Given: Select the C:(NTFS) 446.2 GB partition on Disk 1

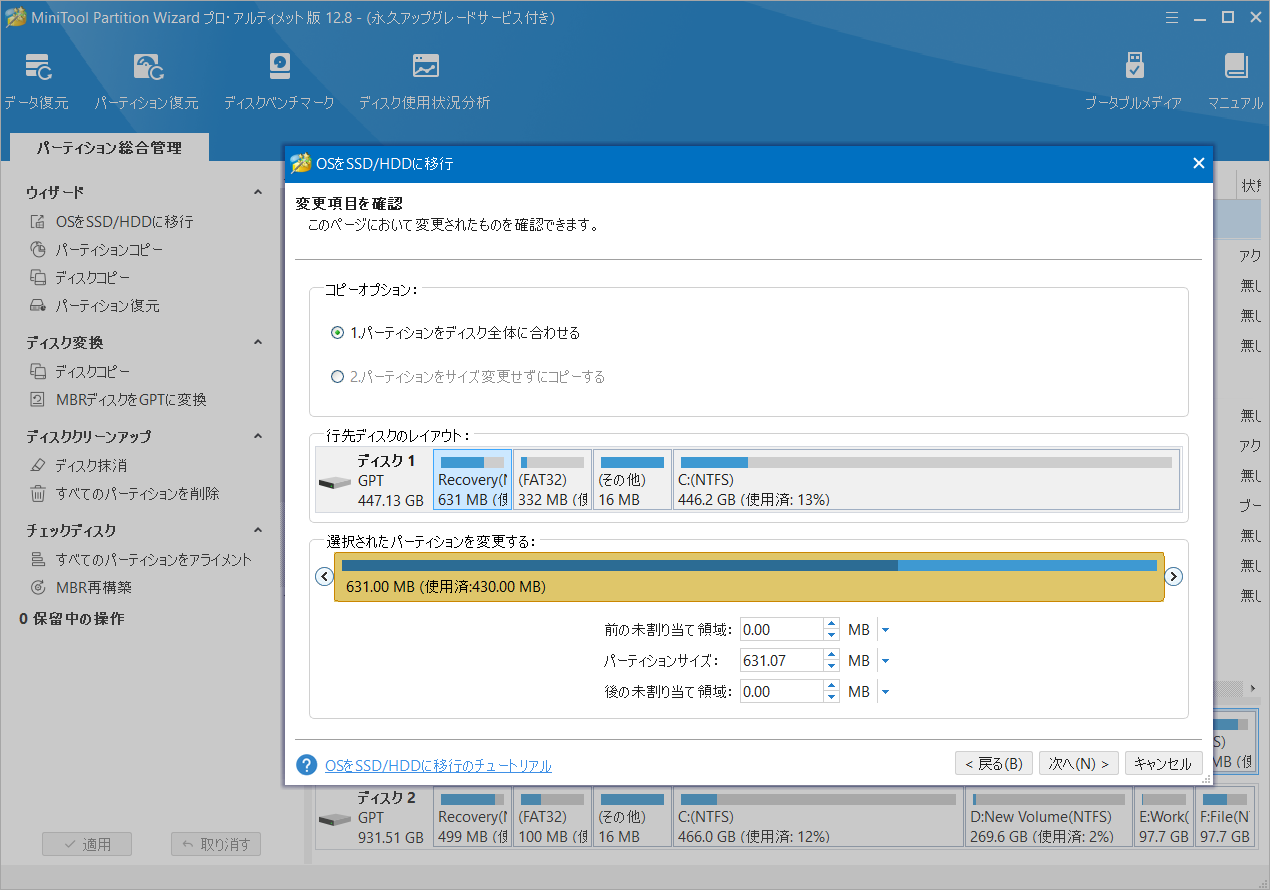Looking at the screenshot, I should (926, 479).
